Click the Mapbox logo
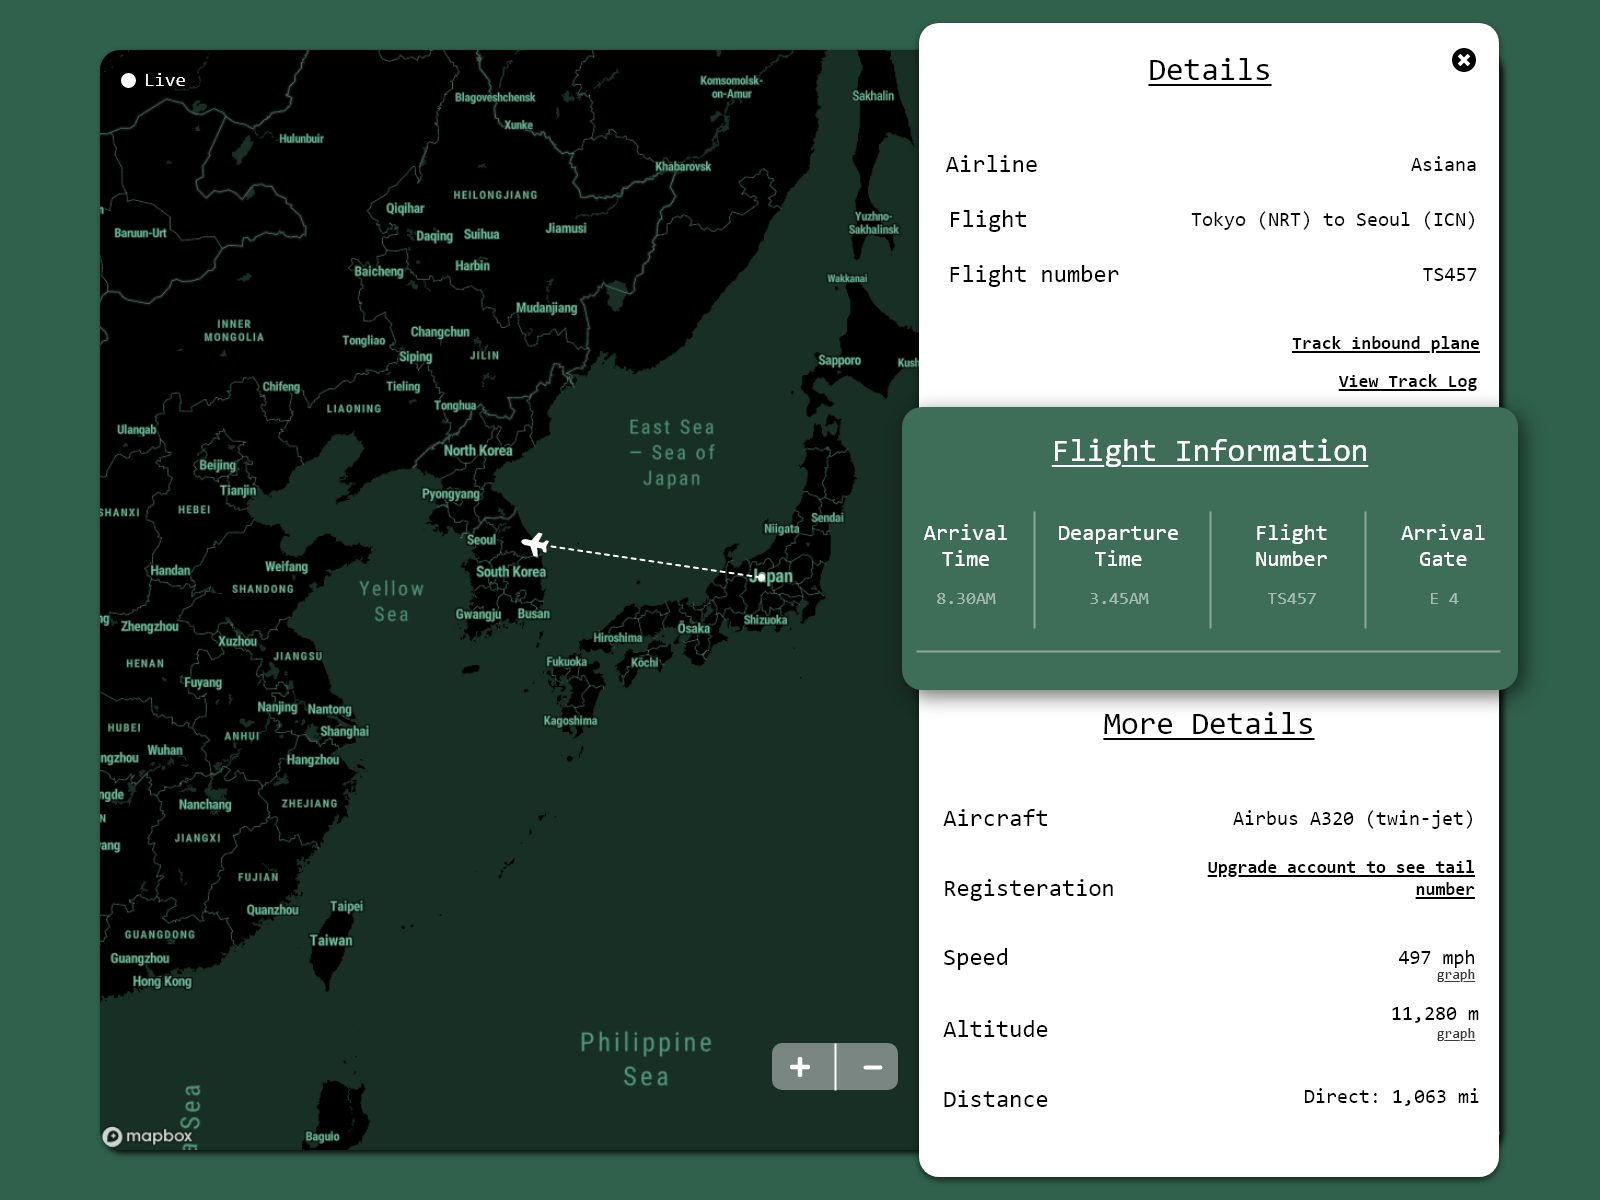 pos(147,1136)
